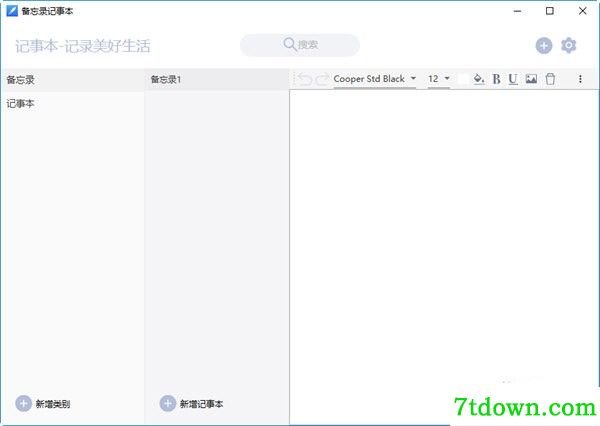Click the redo arrow in editor toolbar
The width and height of the screenshot is (600, 426).
click(322, 79)
